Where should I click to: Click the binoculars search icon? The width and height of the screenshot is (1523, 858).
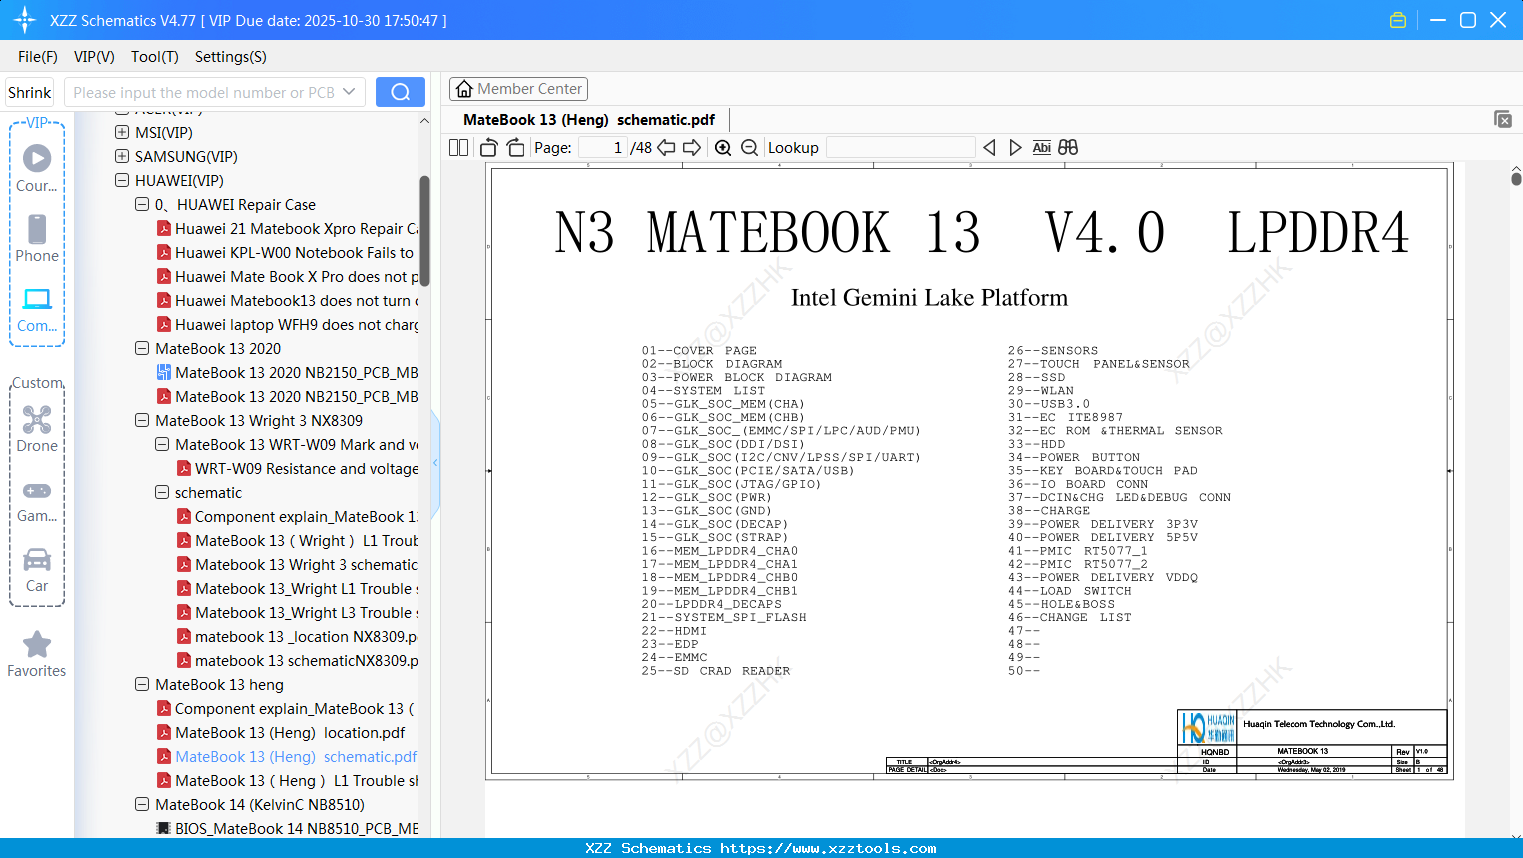click(1068, 148)
